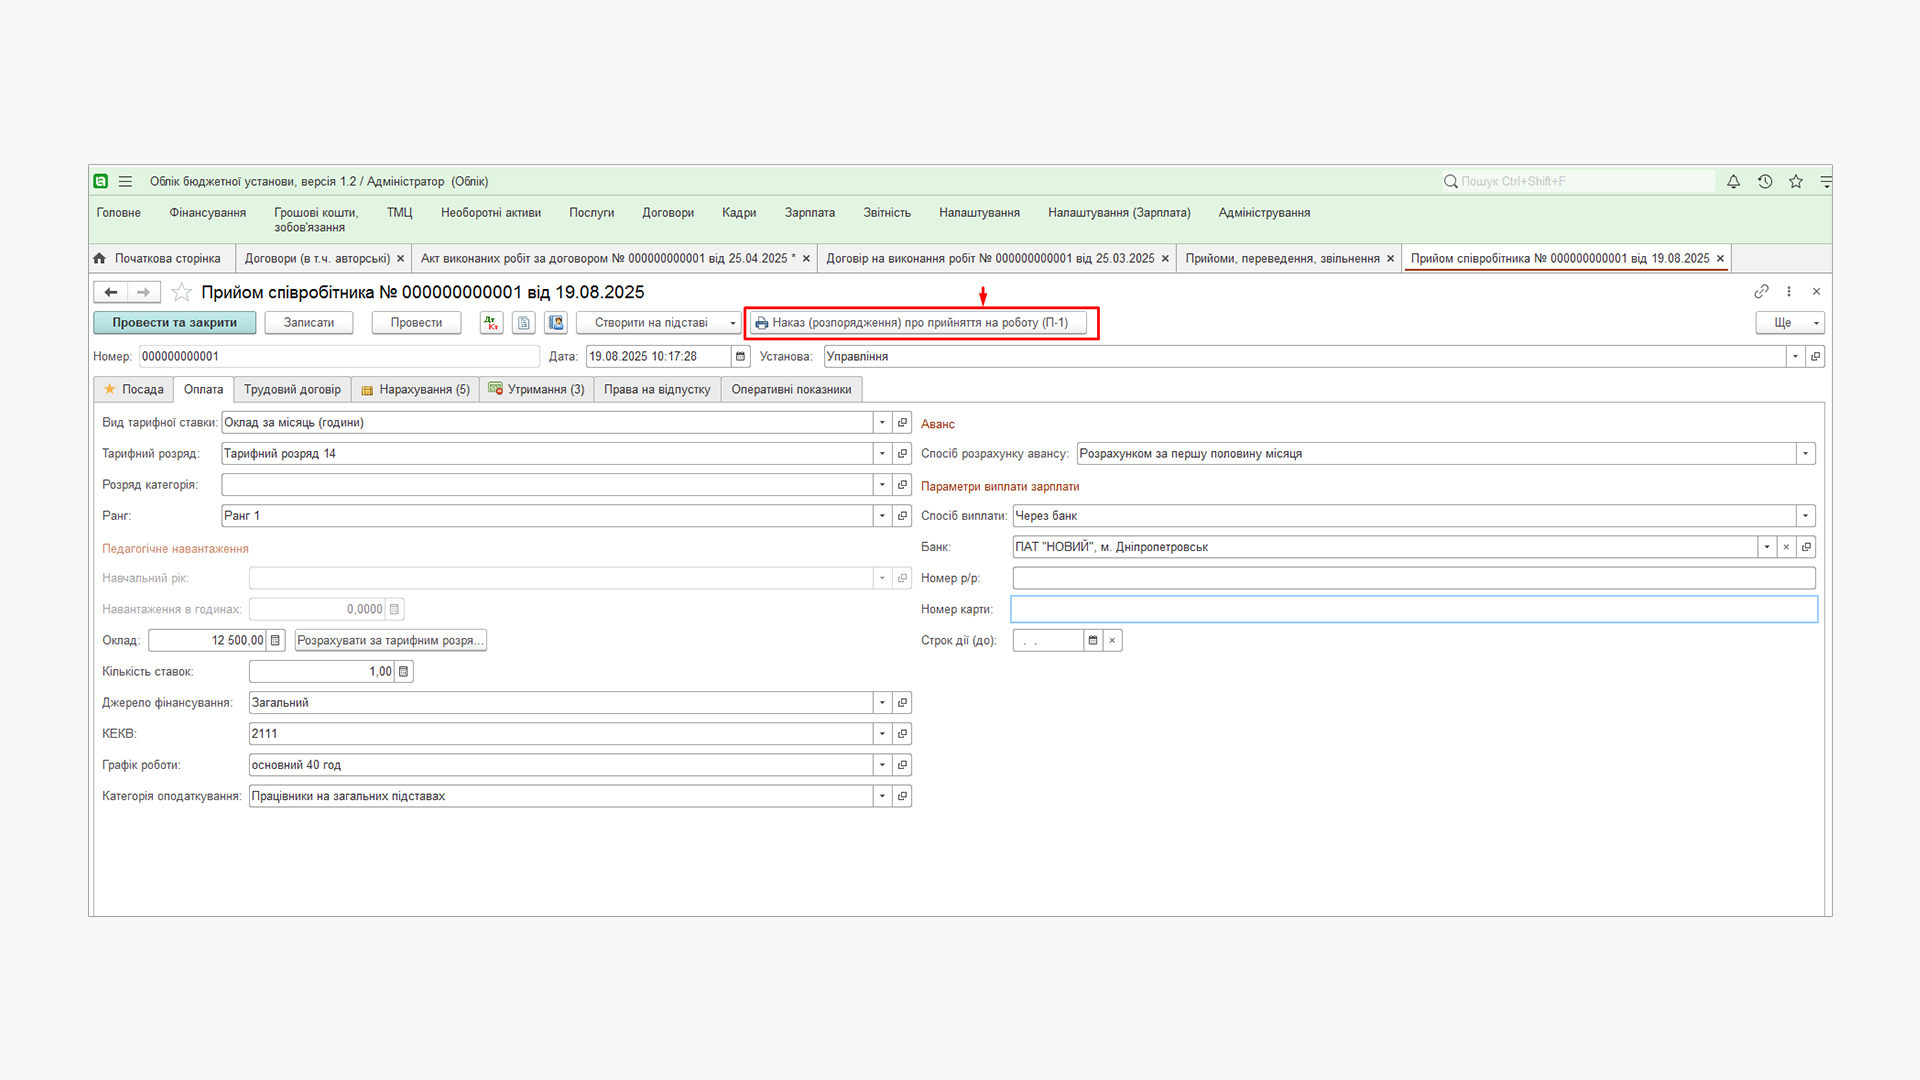Switch to Нарахування (5) tab

[x=415, y=390]
